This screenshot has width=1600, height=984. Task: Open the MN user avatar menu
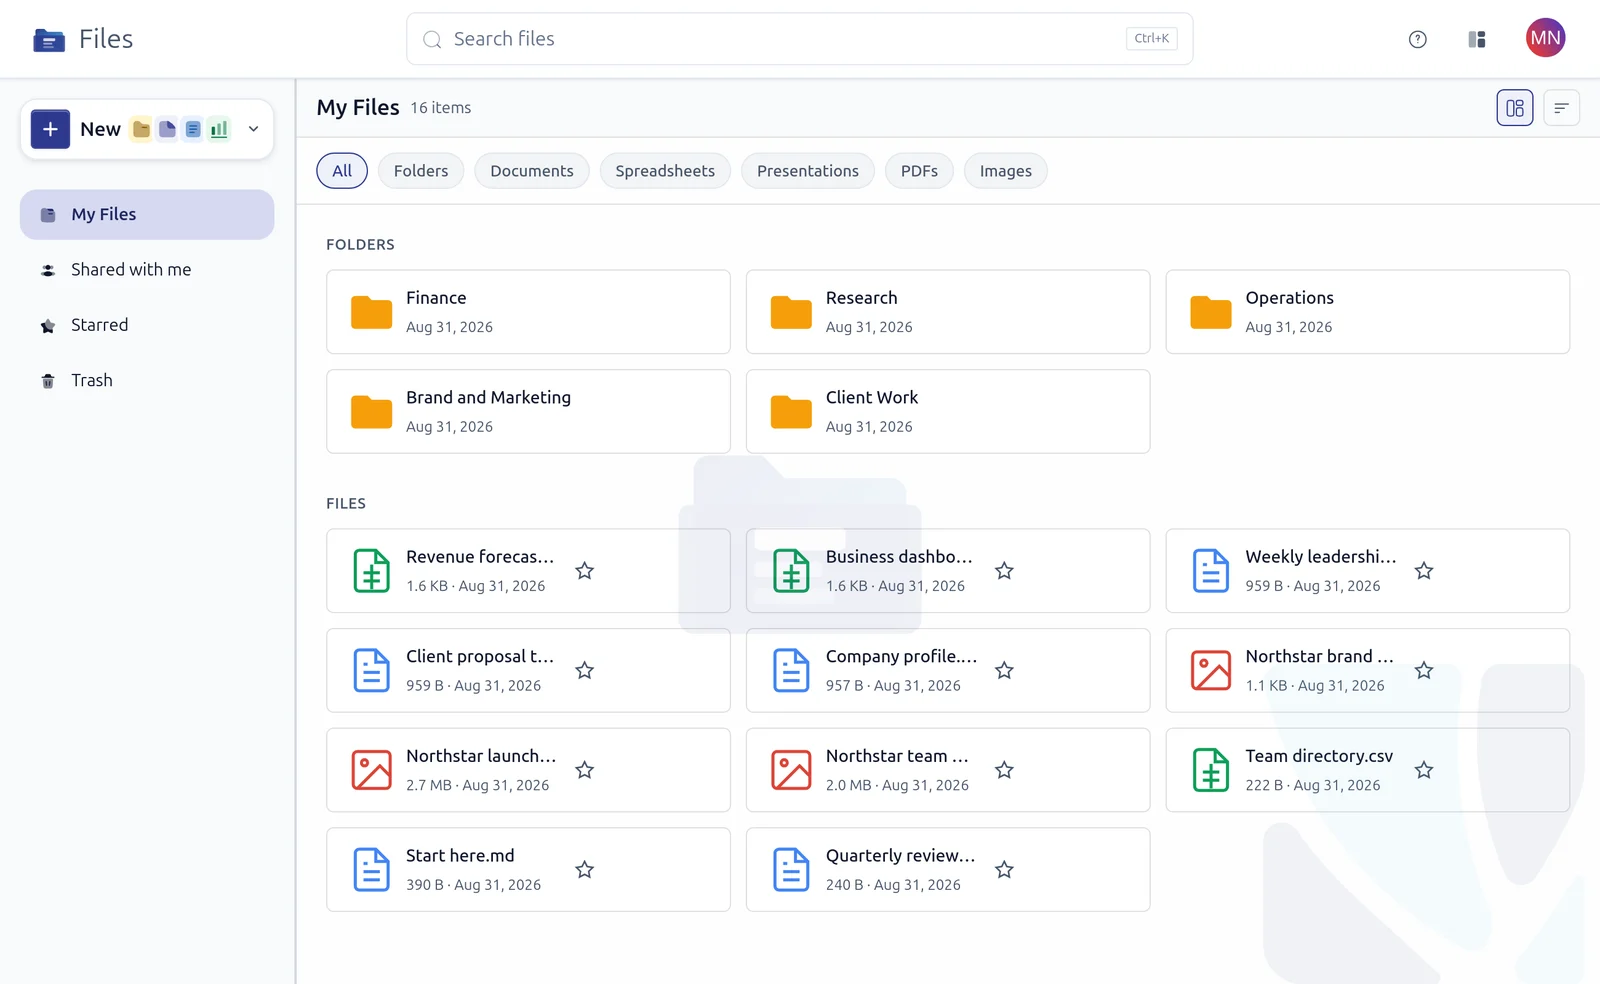(x=1545, y=38)
